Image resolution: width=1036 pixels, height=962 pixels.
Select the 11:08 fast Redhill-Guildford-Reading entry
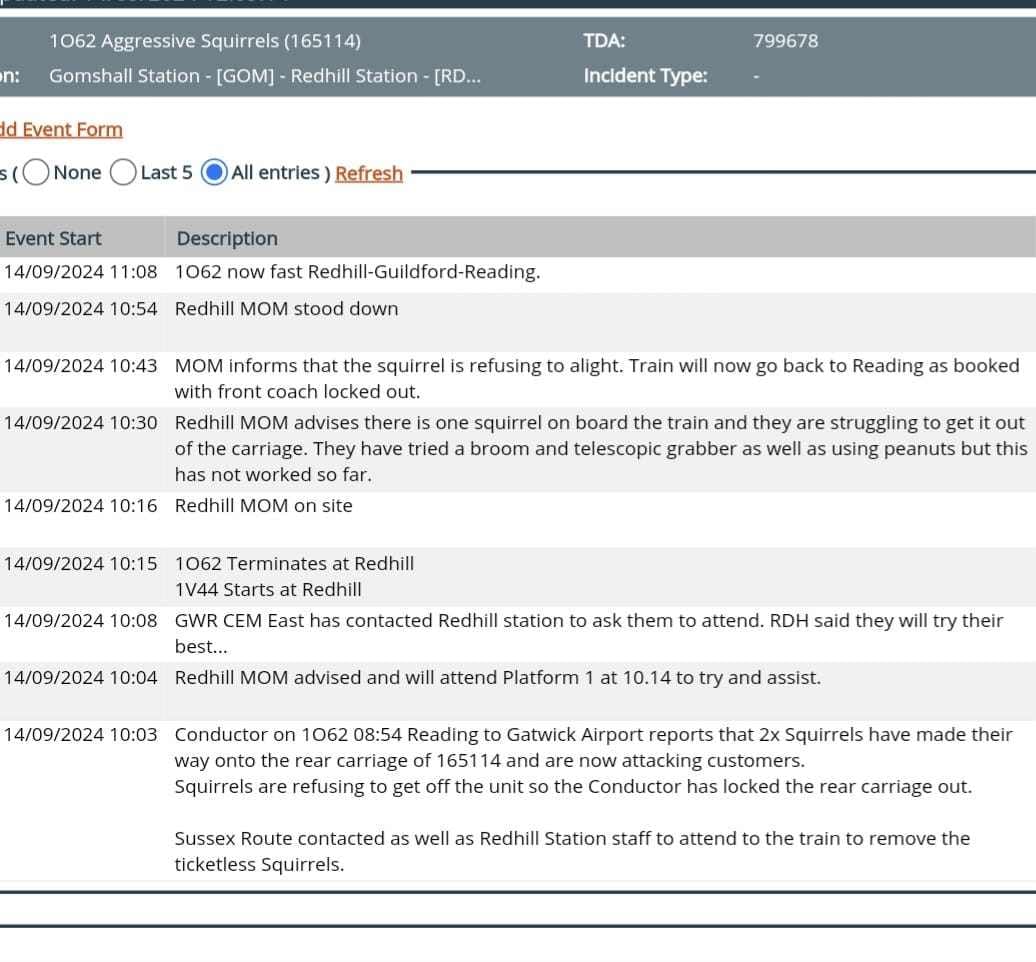click(357, 272)
